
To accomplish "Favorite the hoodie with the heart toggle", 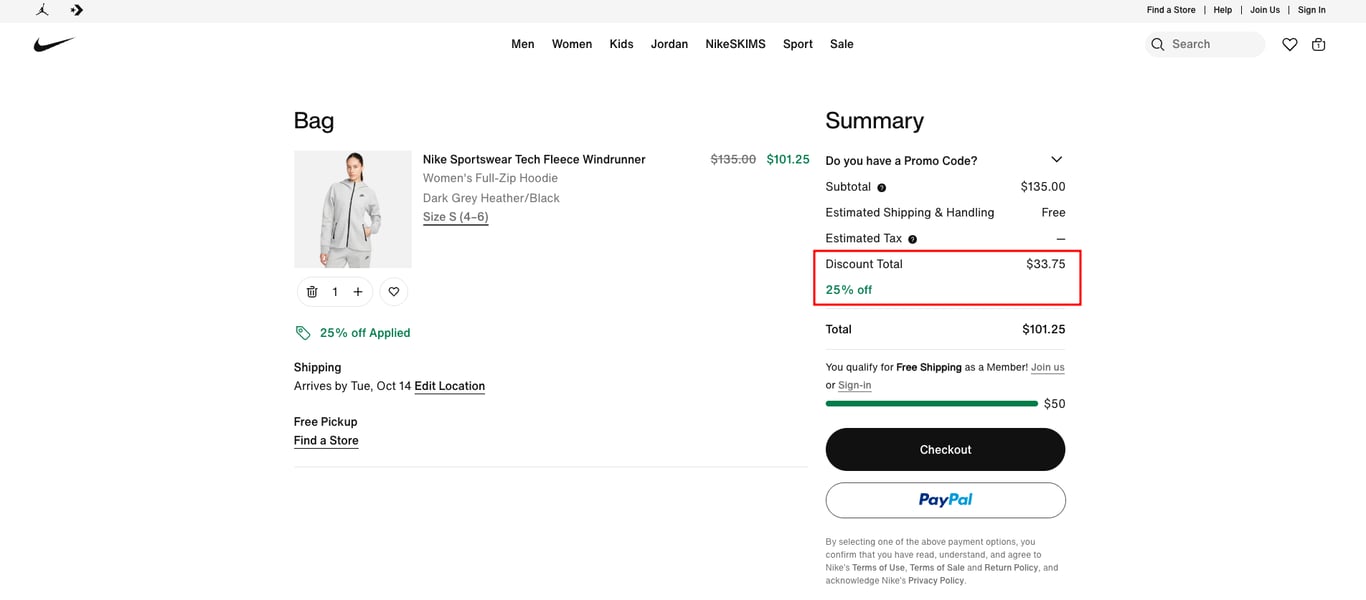I will 393,291.
